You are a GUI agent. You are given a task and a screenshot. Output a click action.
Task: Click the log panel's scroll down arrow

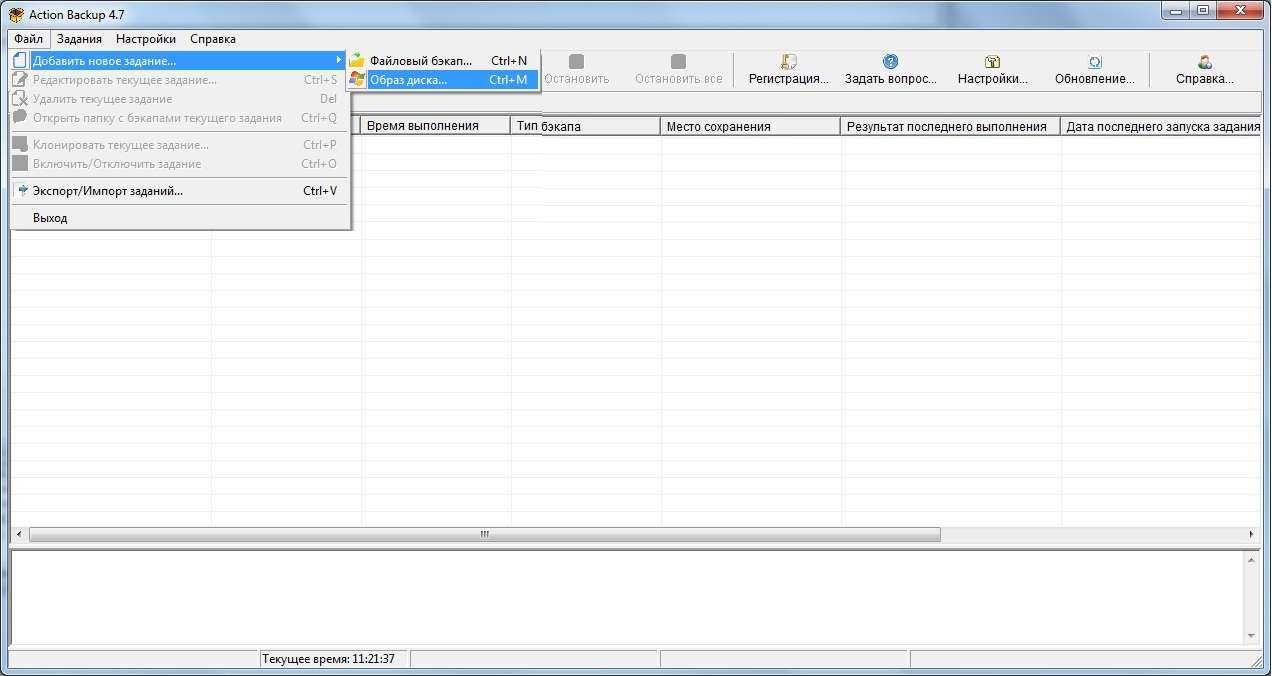pyautogui.click(x=1251, y=636)
